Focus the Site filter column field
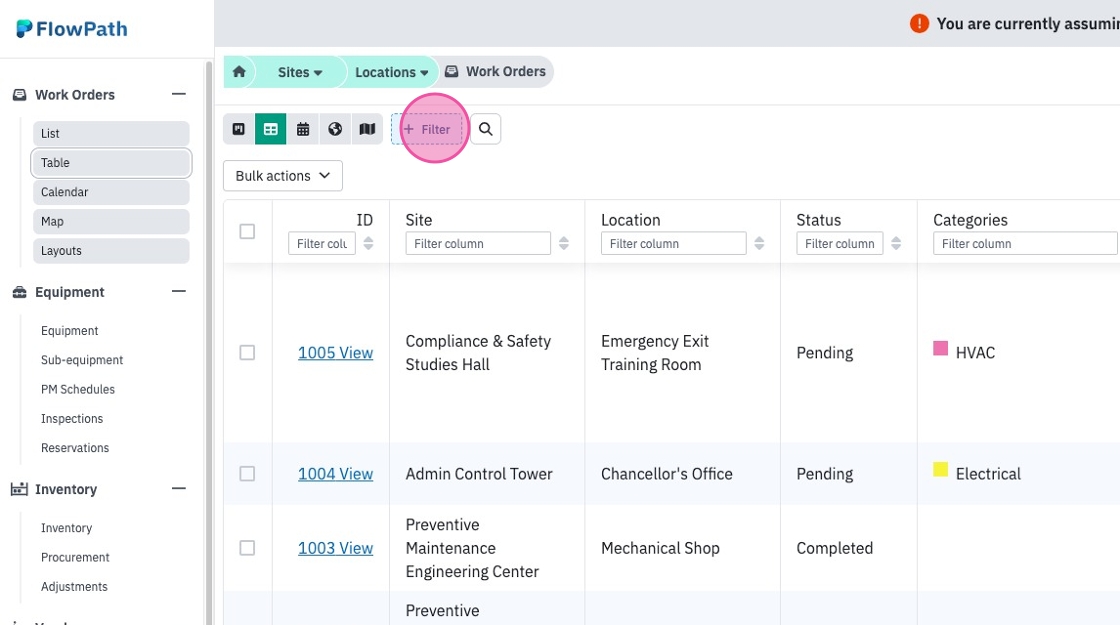Screen dimensions: 1120x625 click(x=478, y=244)
